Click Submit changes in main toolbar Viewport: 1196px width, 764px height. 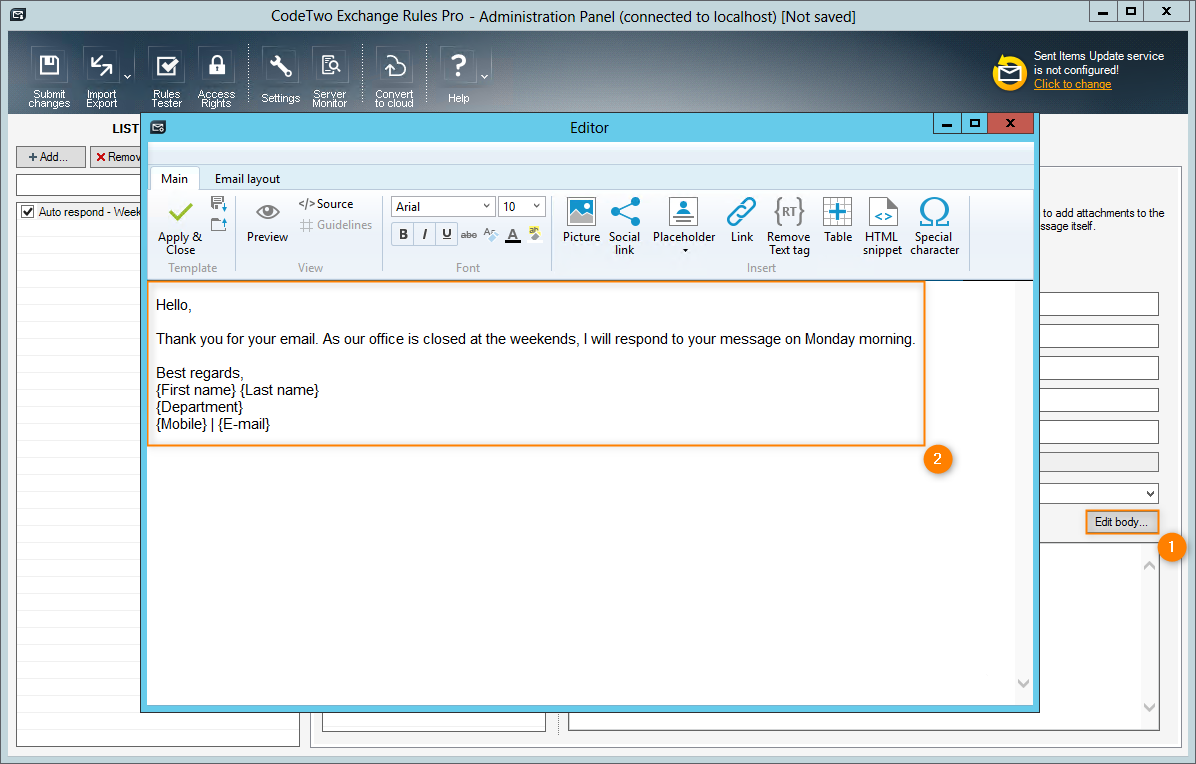(50, 78)
